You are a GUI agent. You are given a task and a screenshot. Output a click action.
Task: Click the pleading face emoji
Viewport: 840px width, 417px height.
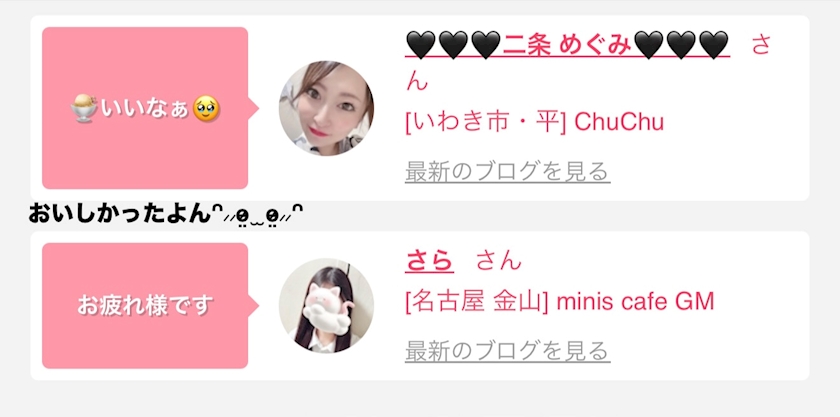point(206,109)
